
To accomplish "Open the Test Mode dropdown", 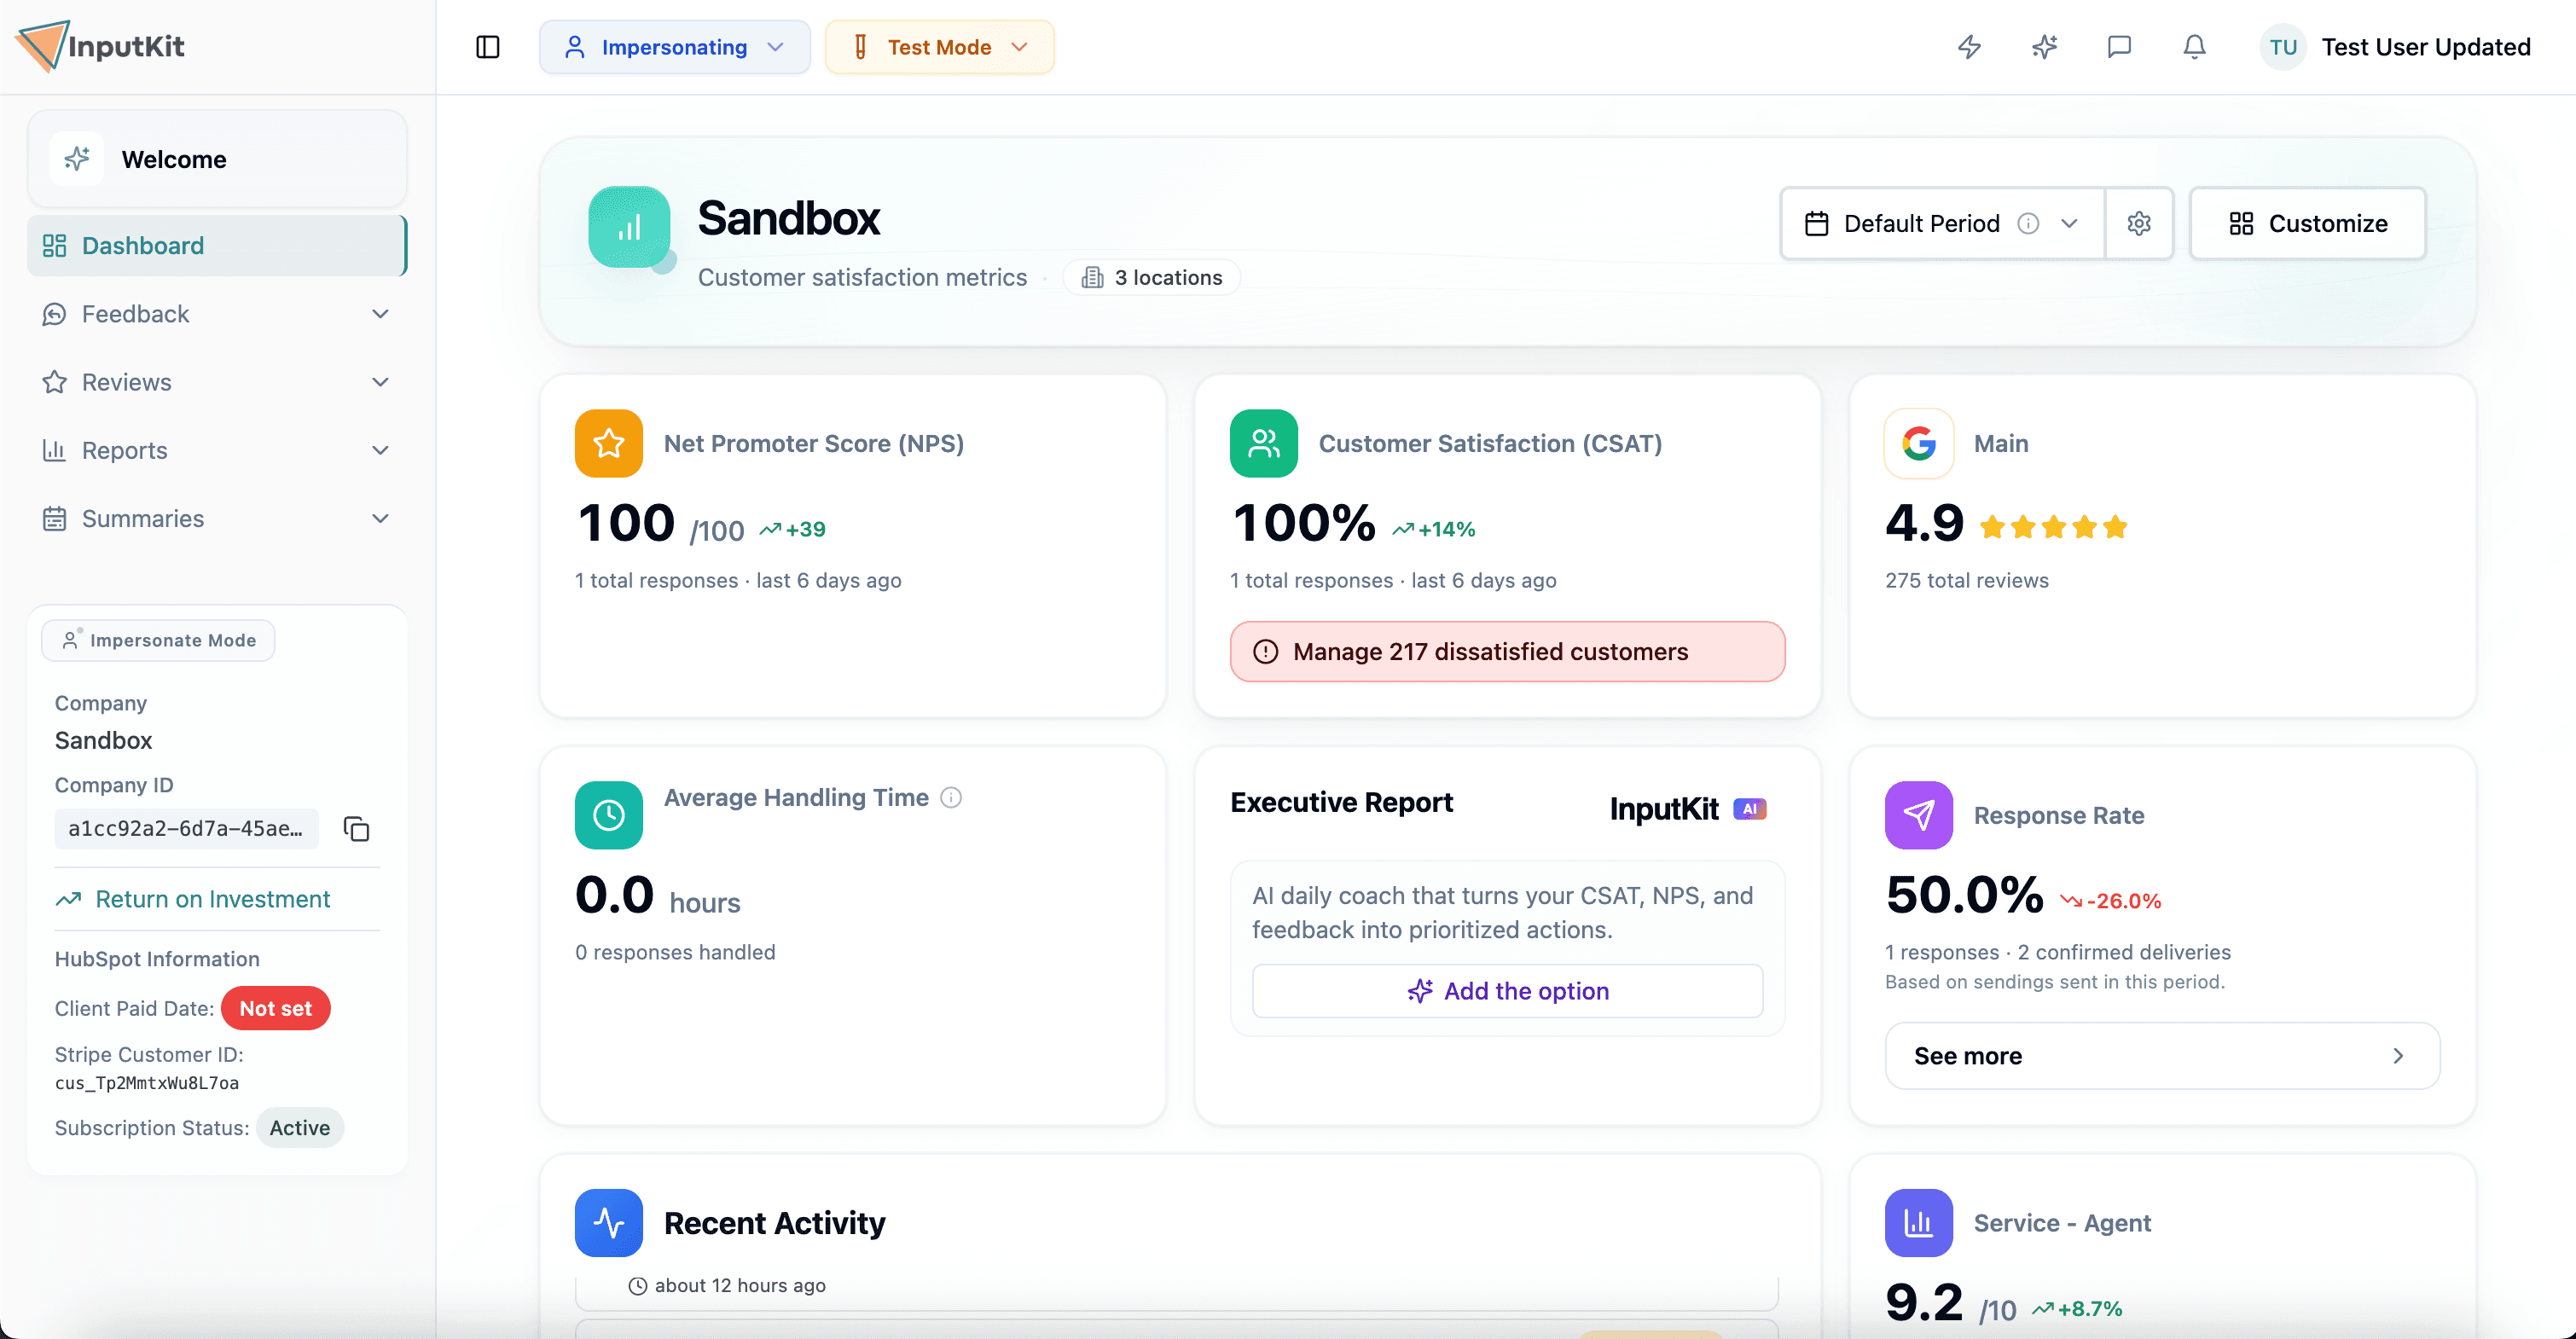I will [x=939, y=47].
